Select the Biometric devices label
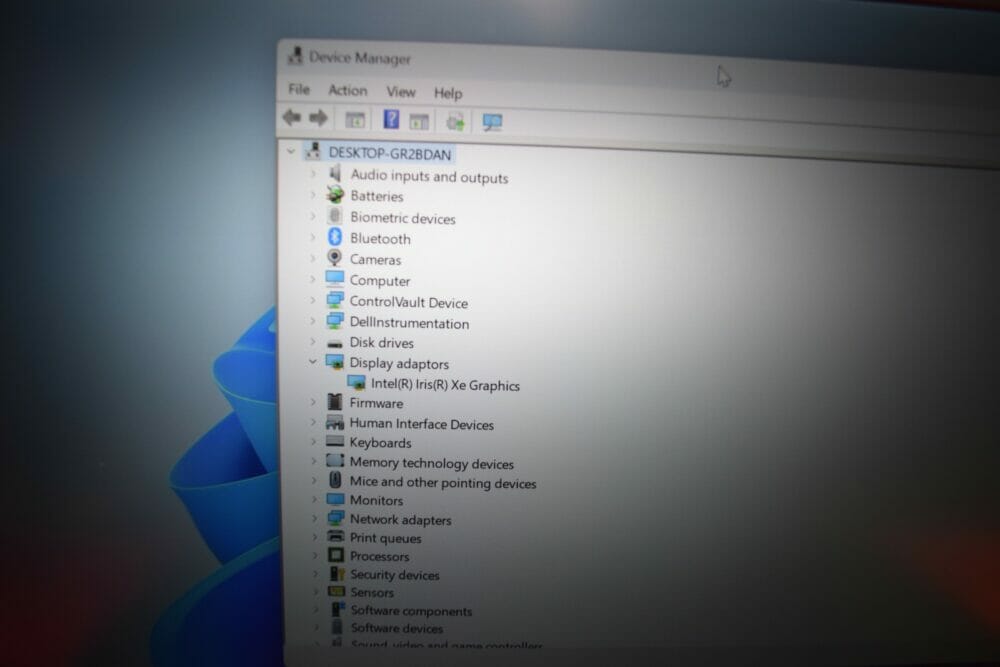 pyautogui.click(x=403, y=218)
